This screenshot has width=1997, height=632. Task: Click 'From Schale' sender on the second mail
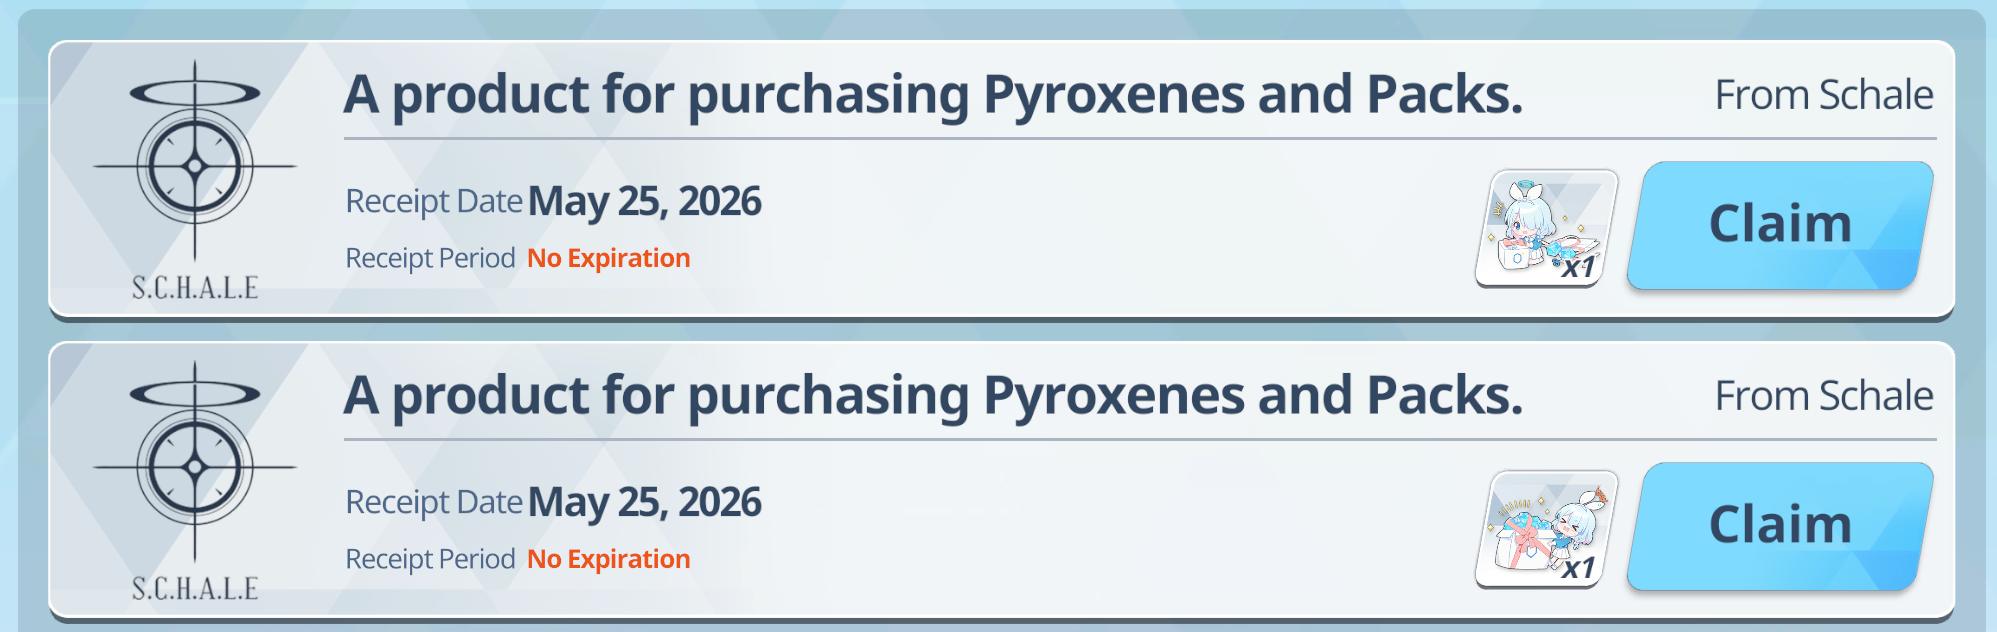tap(1824, 396)
